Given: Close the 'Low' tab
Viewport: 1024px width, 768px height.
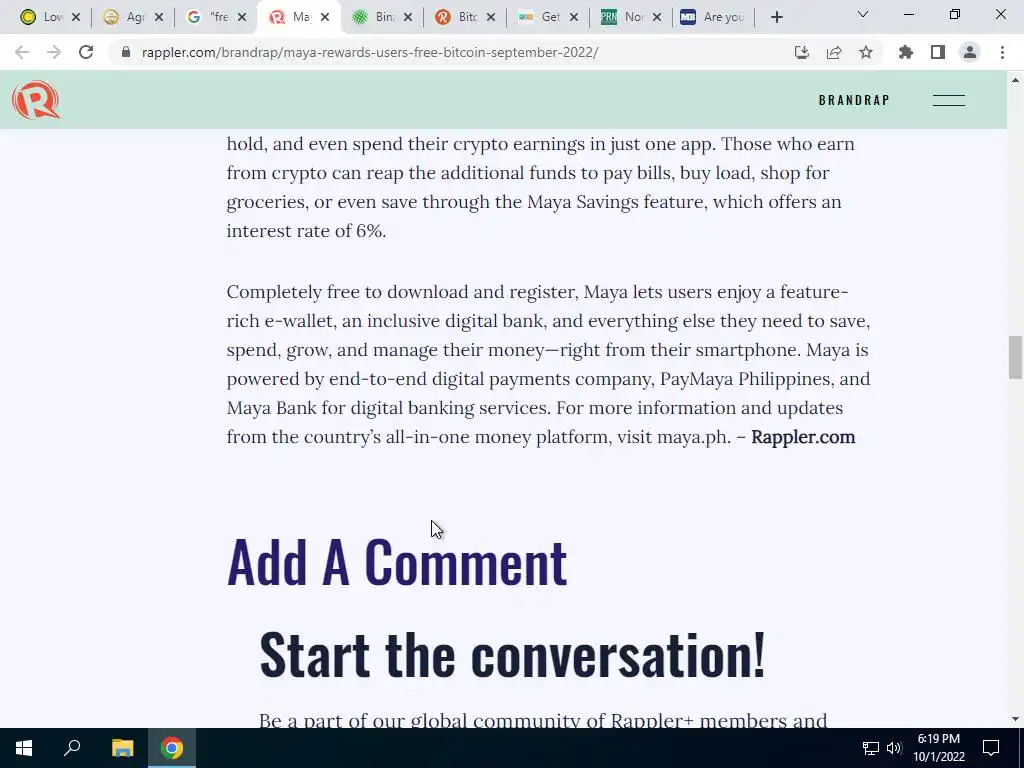Looking at the screenshot, I should click(x=76, y=17).
